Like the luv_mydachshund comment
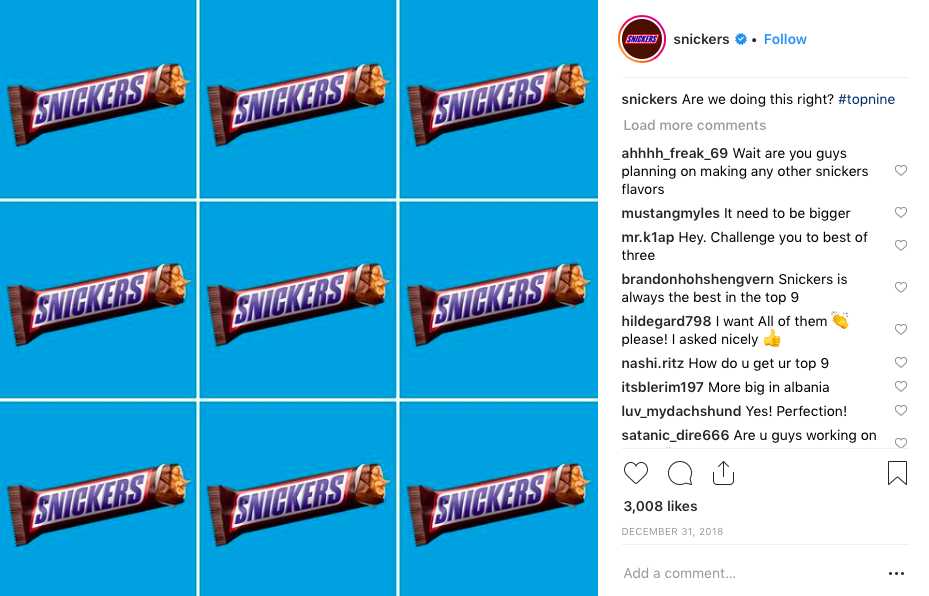The image size is (929, 596). pos(901,410)
